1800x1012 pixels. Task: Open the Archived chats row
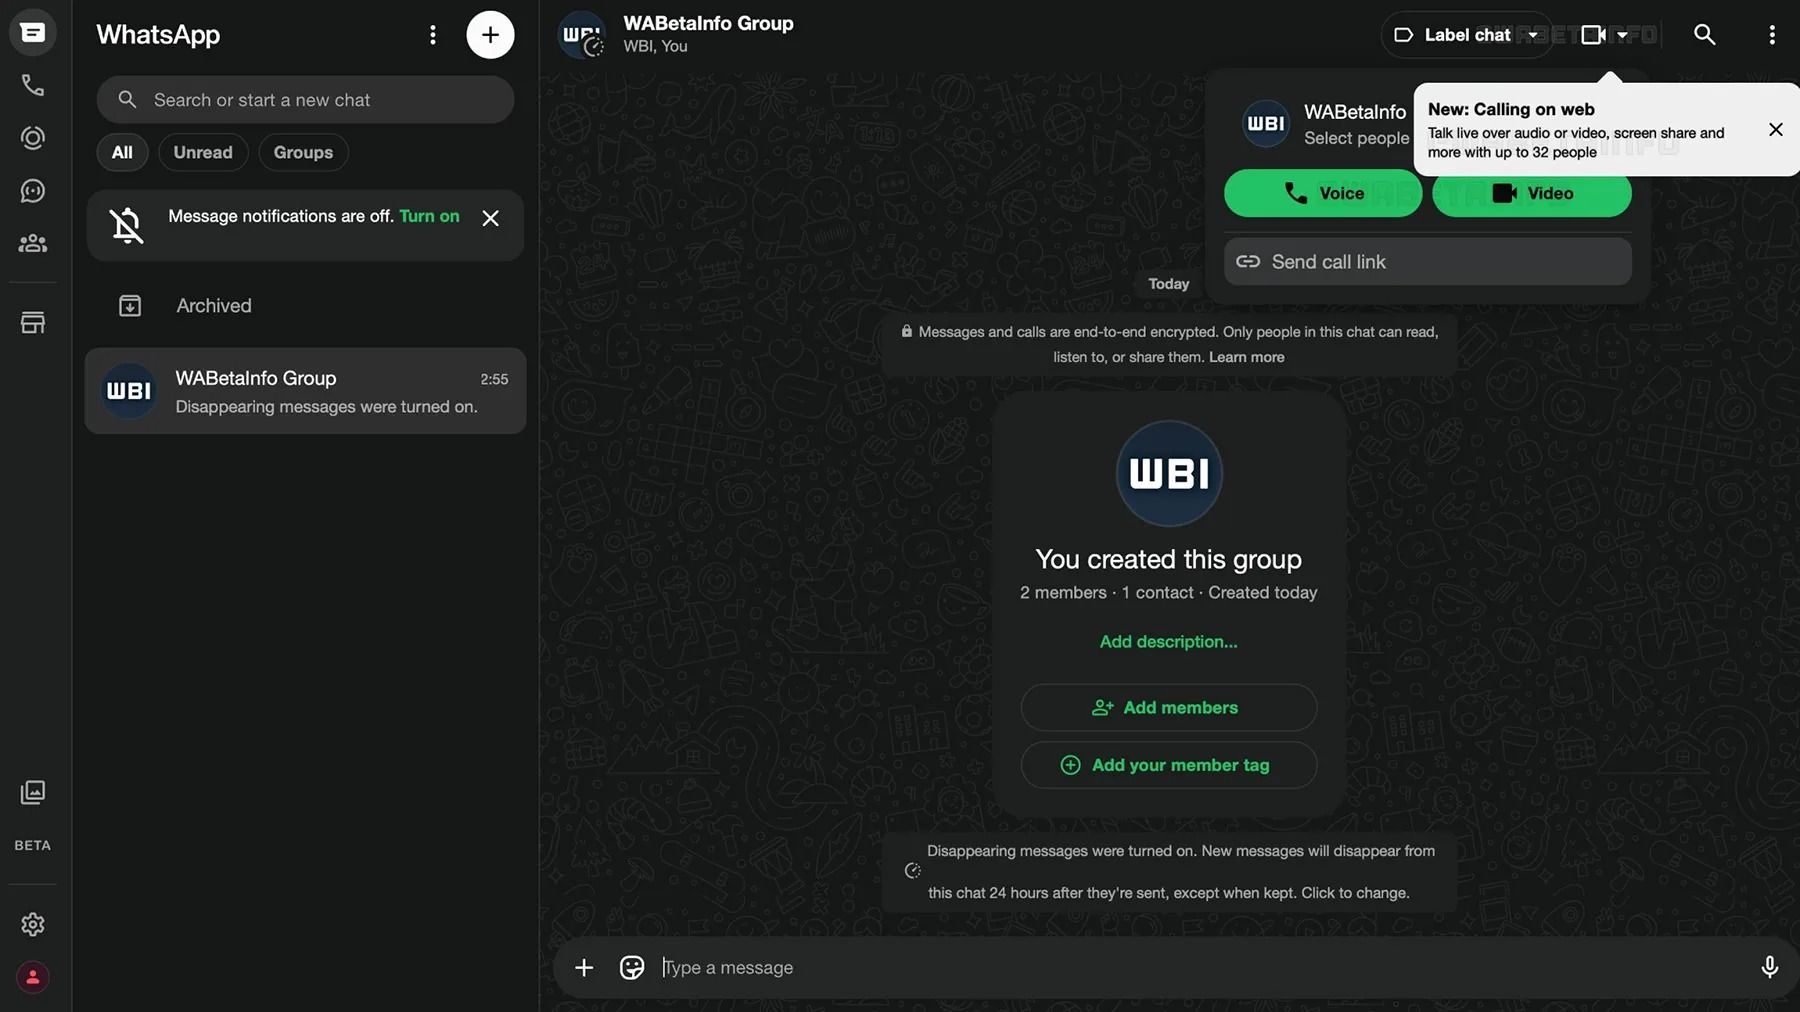click(x=305, y=306)
